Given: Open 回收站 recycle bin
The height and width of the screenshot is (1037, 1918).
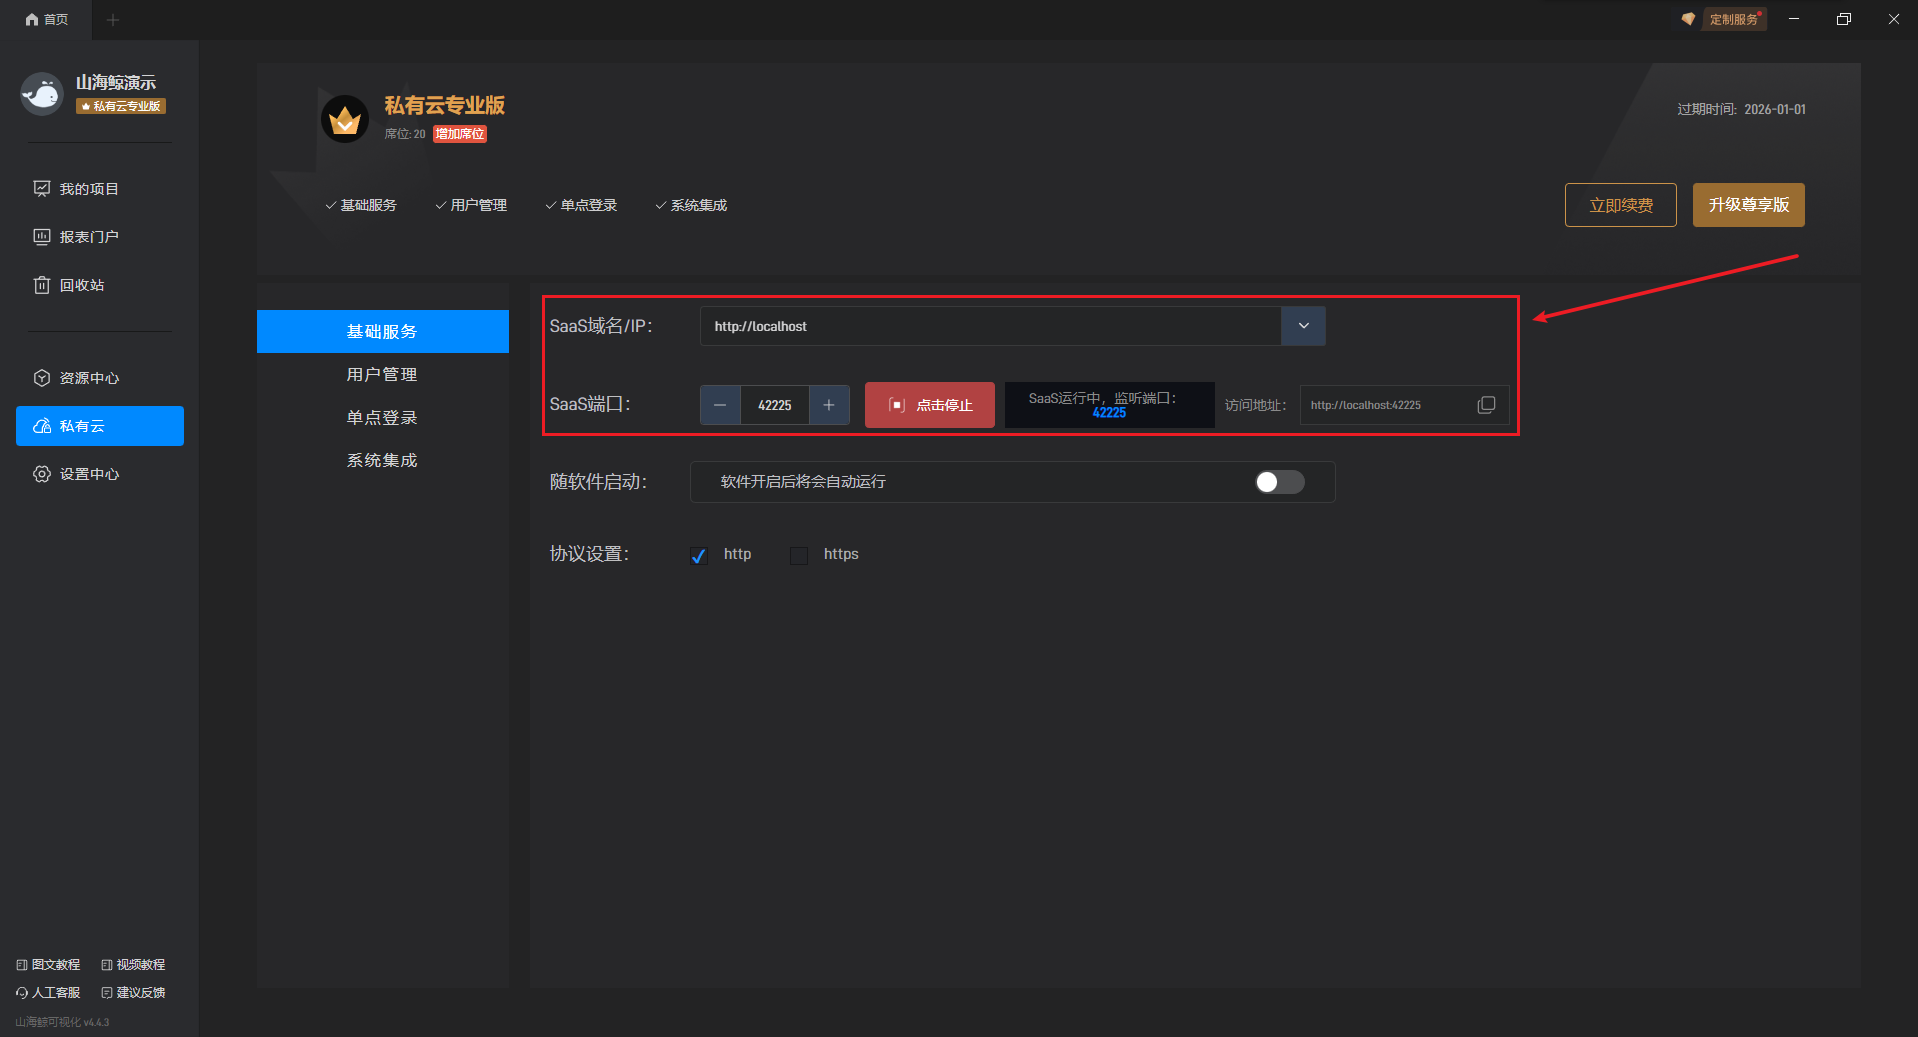Looking at the screenshot, I should click(69, 285).
